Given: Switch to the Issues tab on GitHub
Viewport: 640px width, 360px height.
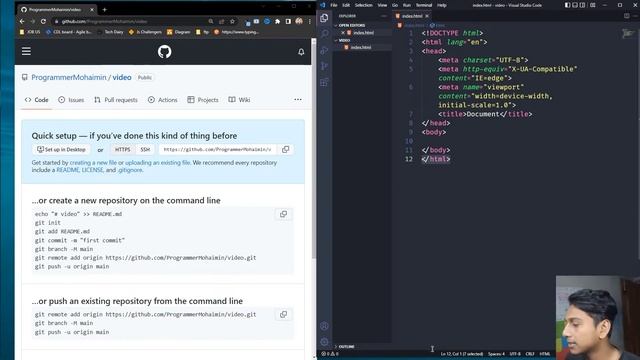Looking at the screenshot, I should [71, 100].
